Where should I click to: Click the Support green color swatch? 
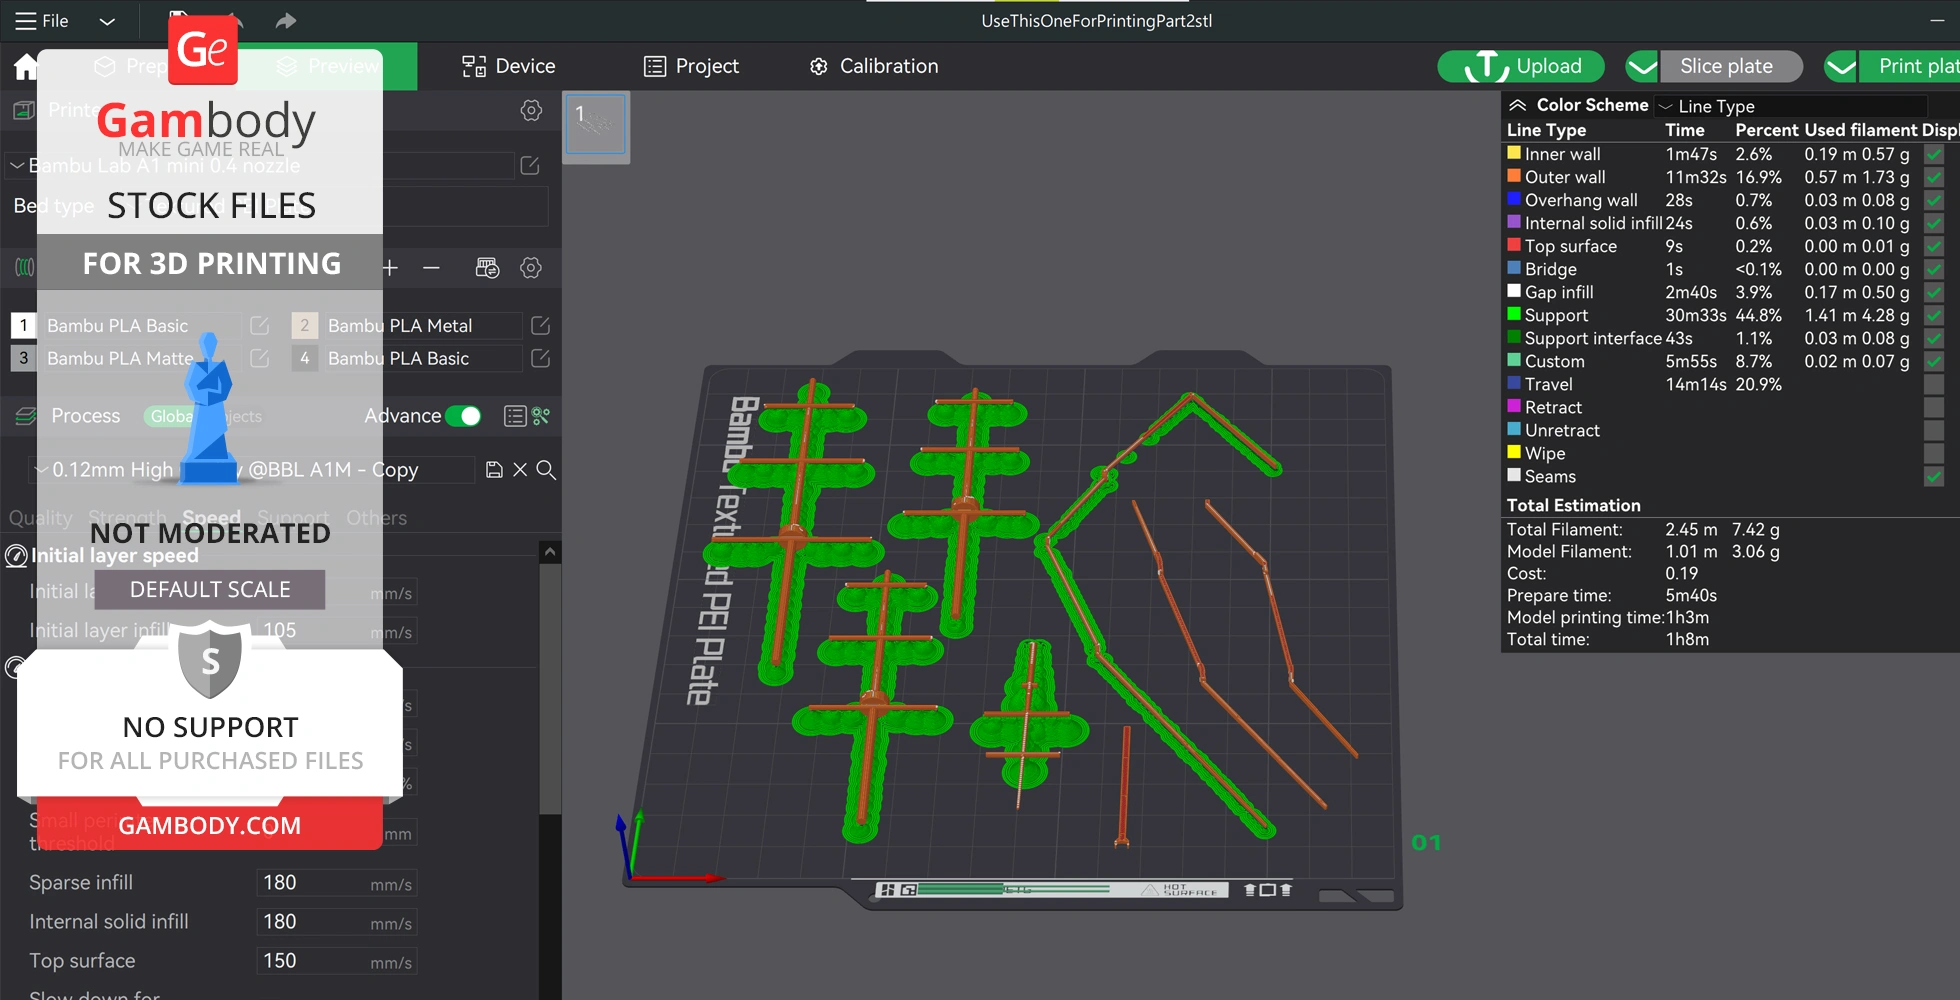pyautogui.click(x=1514, y=315)
